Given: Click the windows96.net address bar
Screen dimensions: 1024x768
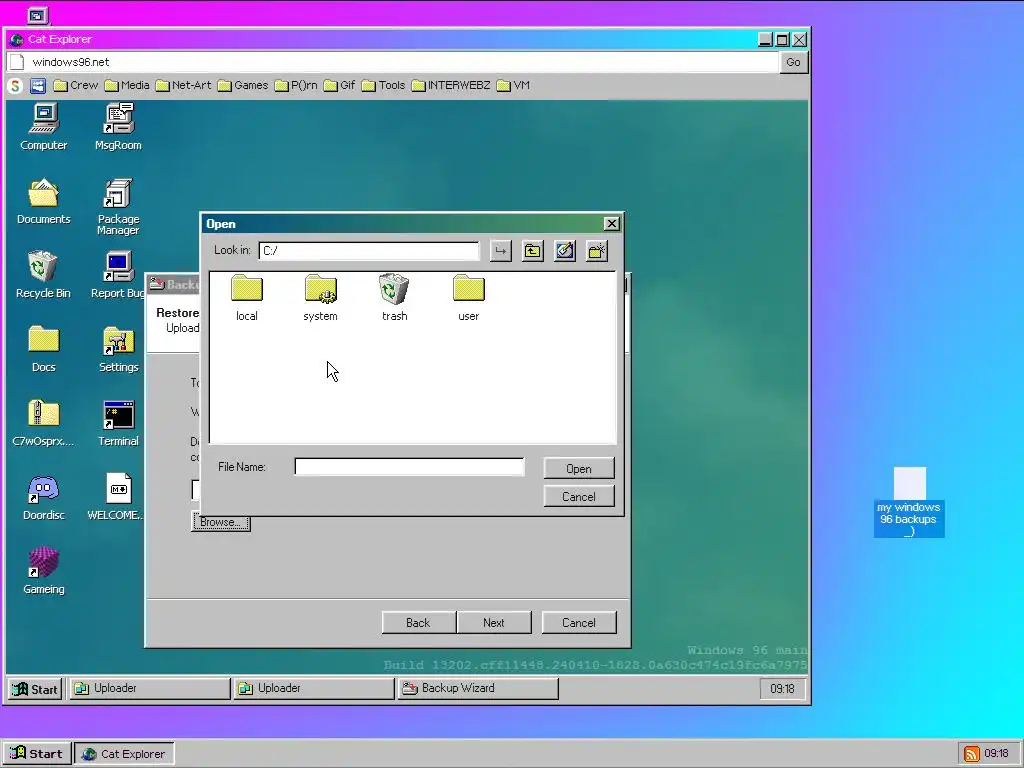Looking at the screenshot, I should (x=393, y=62).
